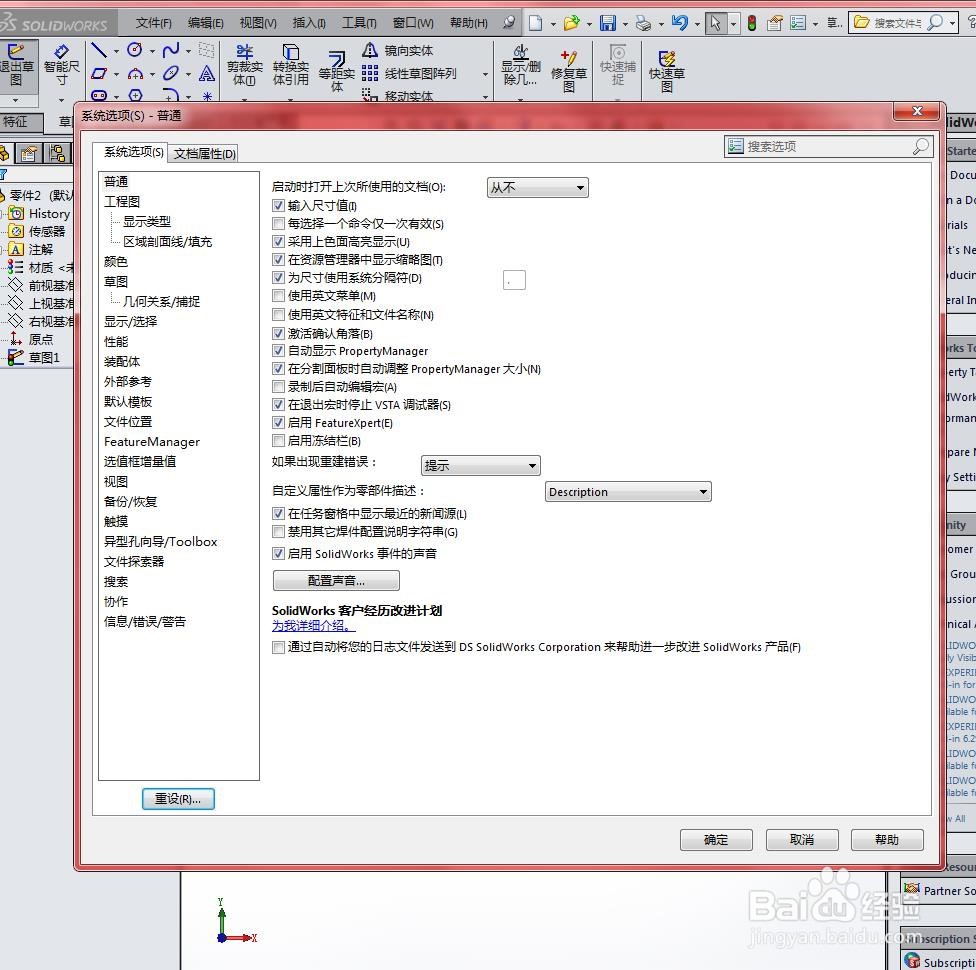The height and width of the screenshot is (970, 976).
Task: Click the Select cursor tool
Action: [x=715, y=23]
